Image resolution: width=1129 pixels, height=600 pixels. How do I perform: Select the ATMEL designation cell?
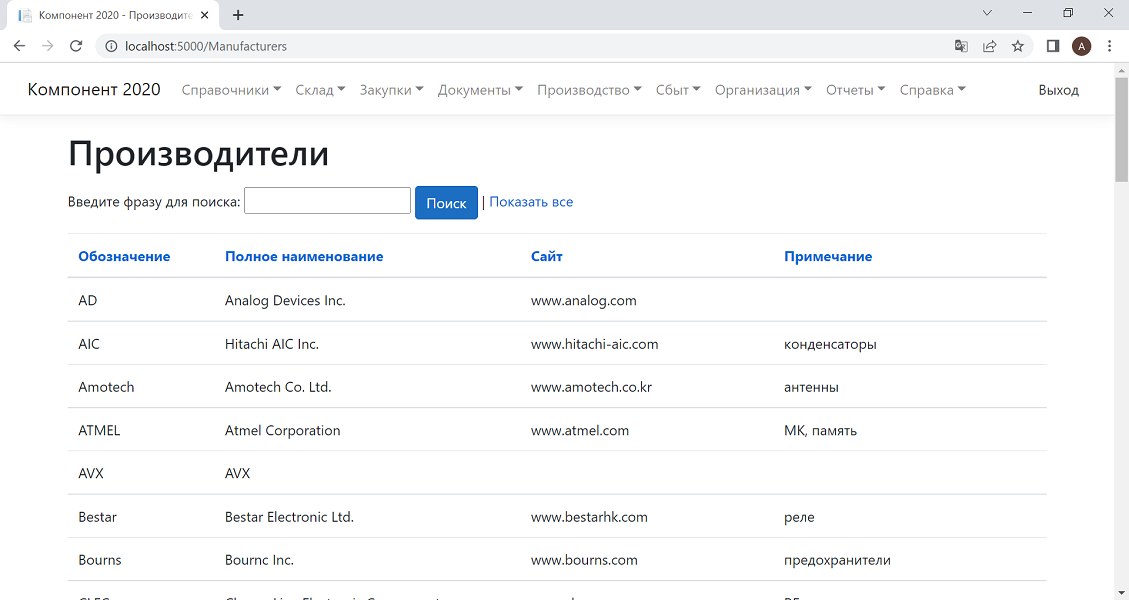[x=99, y=430]
